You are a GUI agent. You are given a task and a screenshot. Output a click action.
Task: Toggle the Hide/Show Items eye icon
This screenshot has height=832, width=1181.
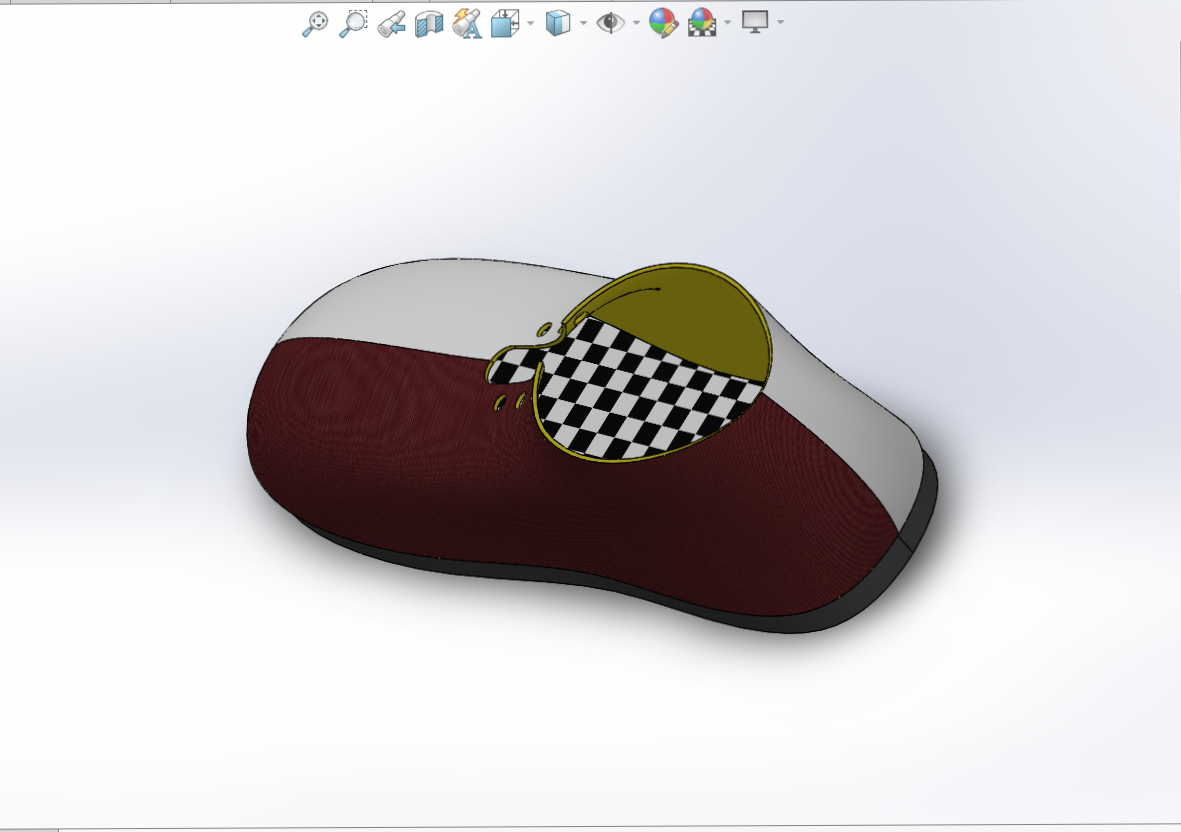click(x=610, y=23)
